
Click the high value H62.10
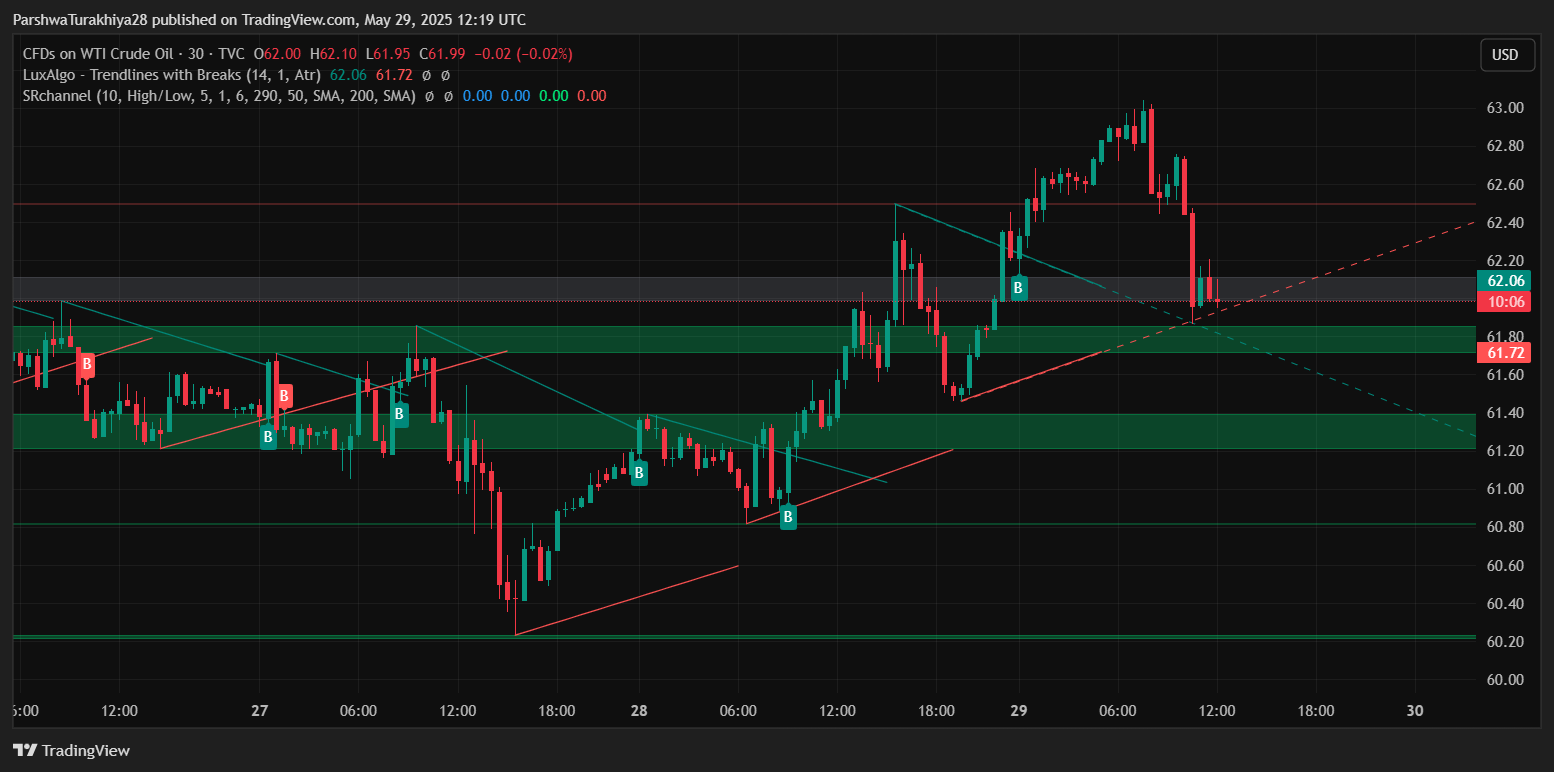coord(333,54)
